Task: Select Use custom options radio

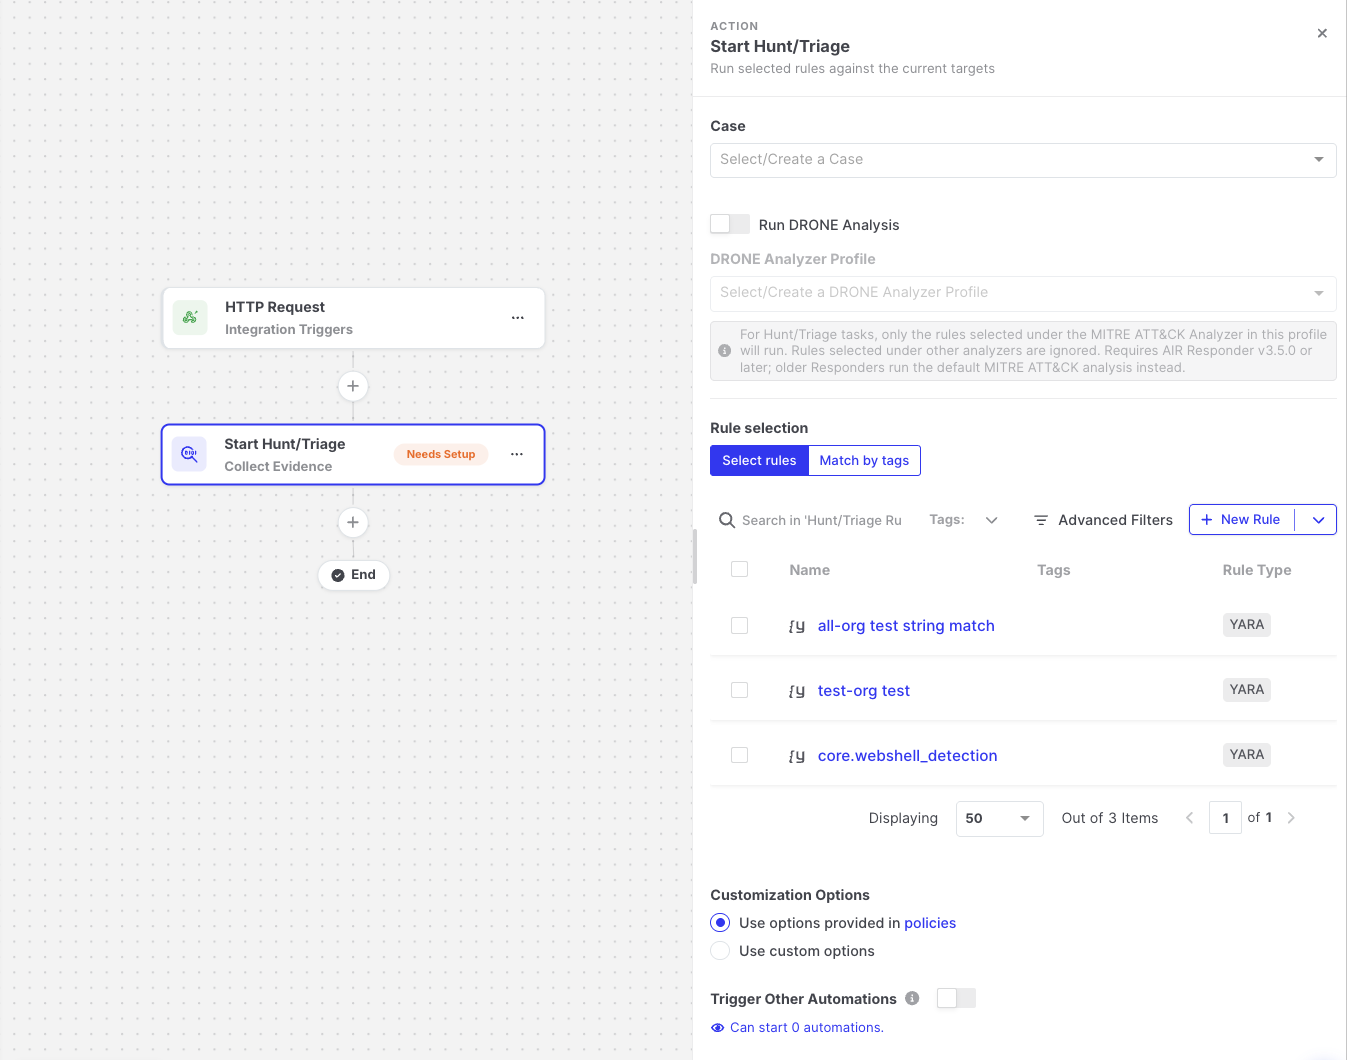Action: [x=720, y=951]
